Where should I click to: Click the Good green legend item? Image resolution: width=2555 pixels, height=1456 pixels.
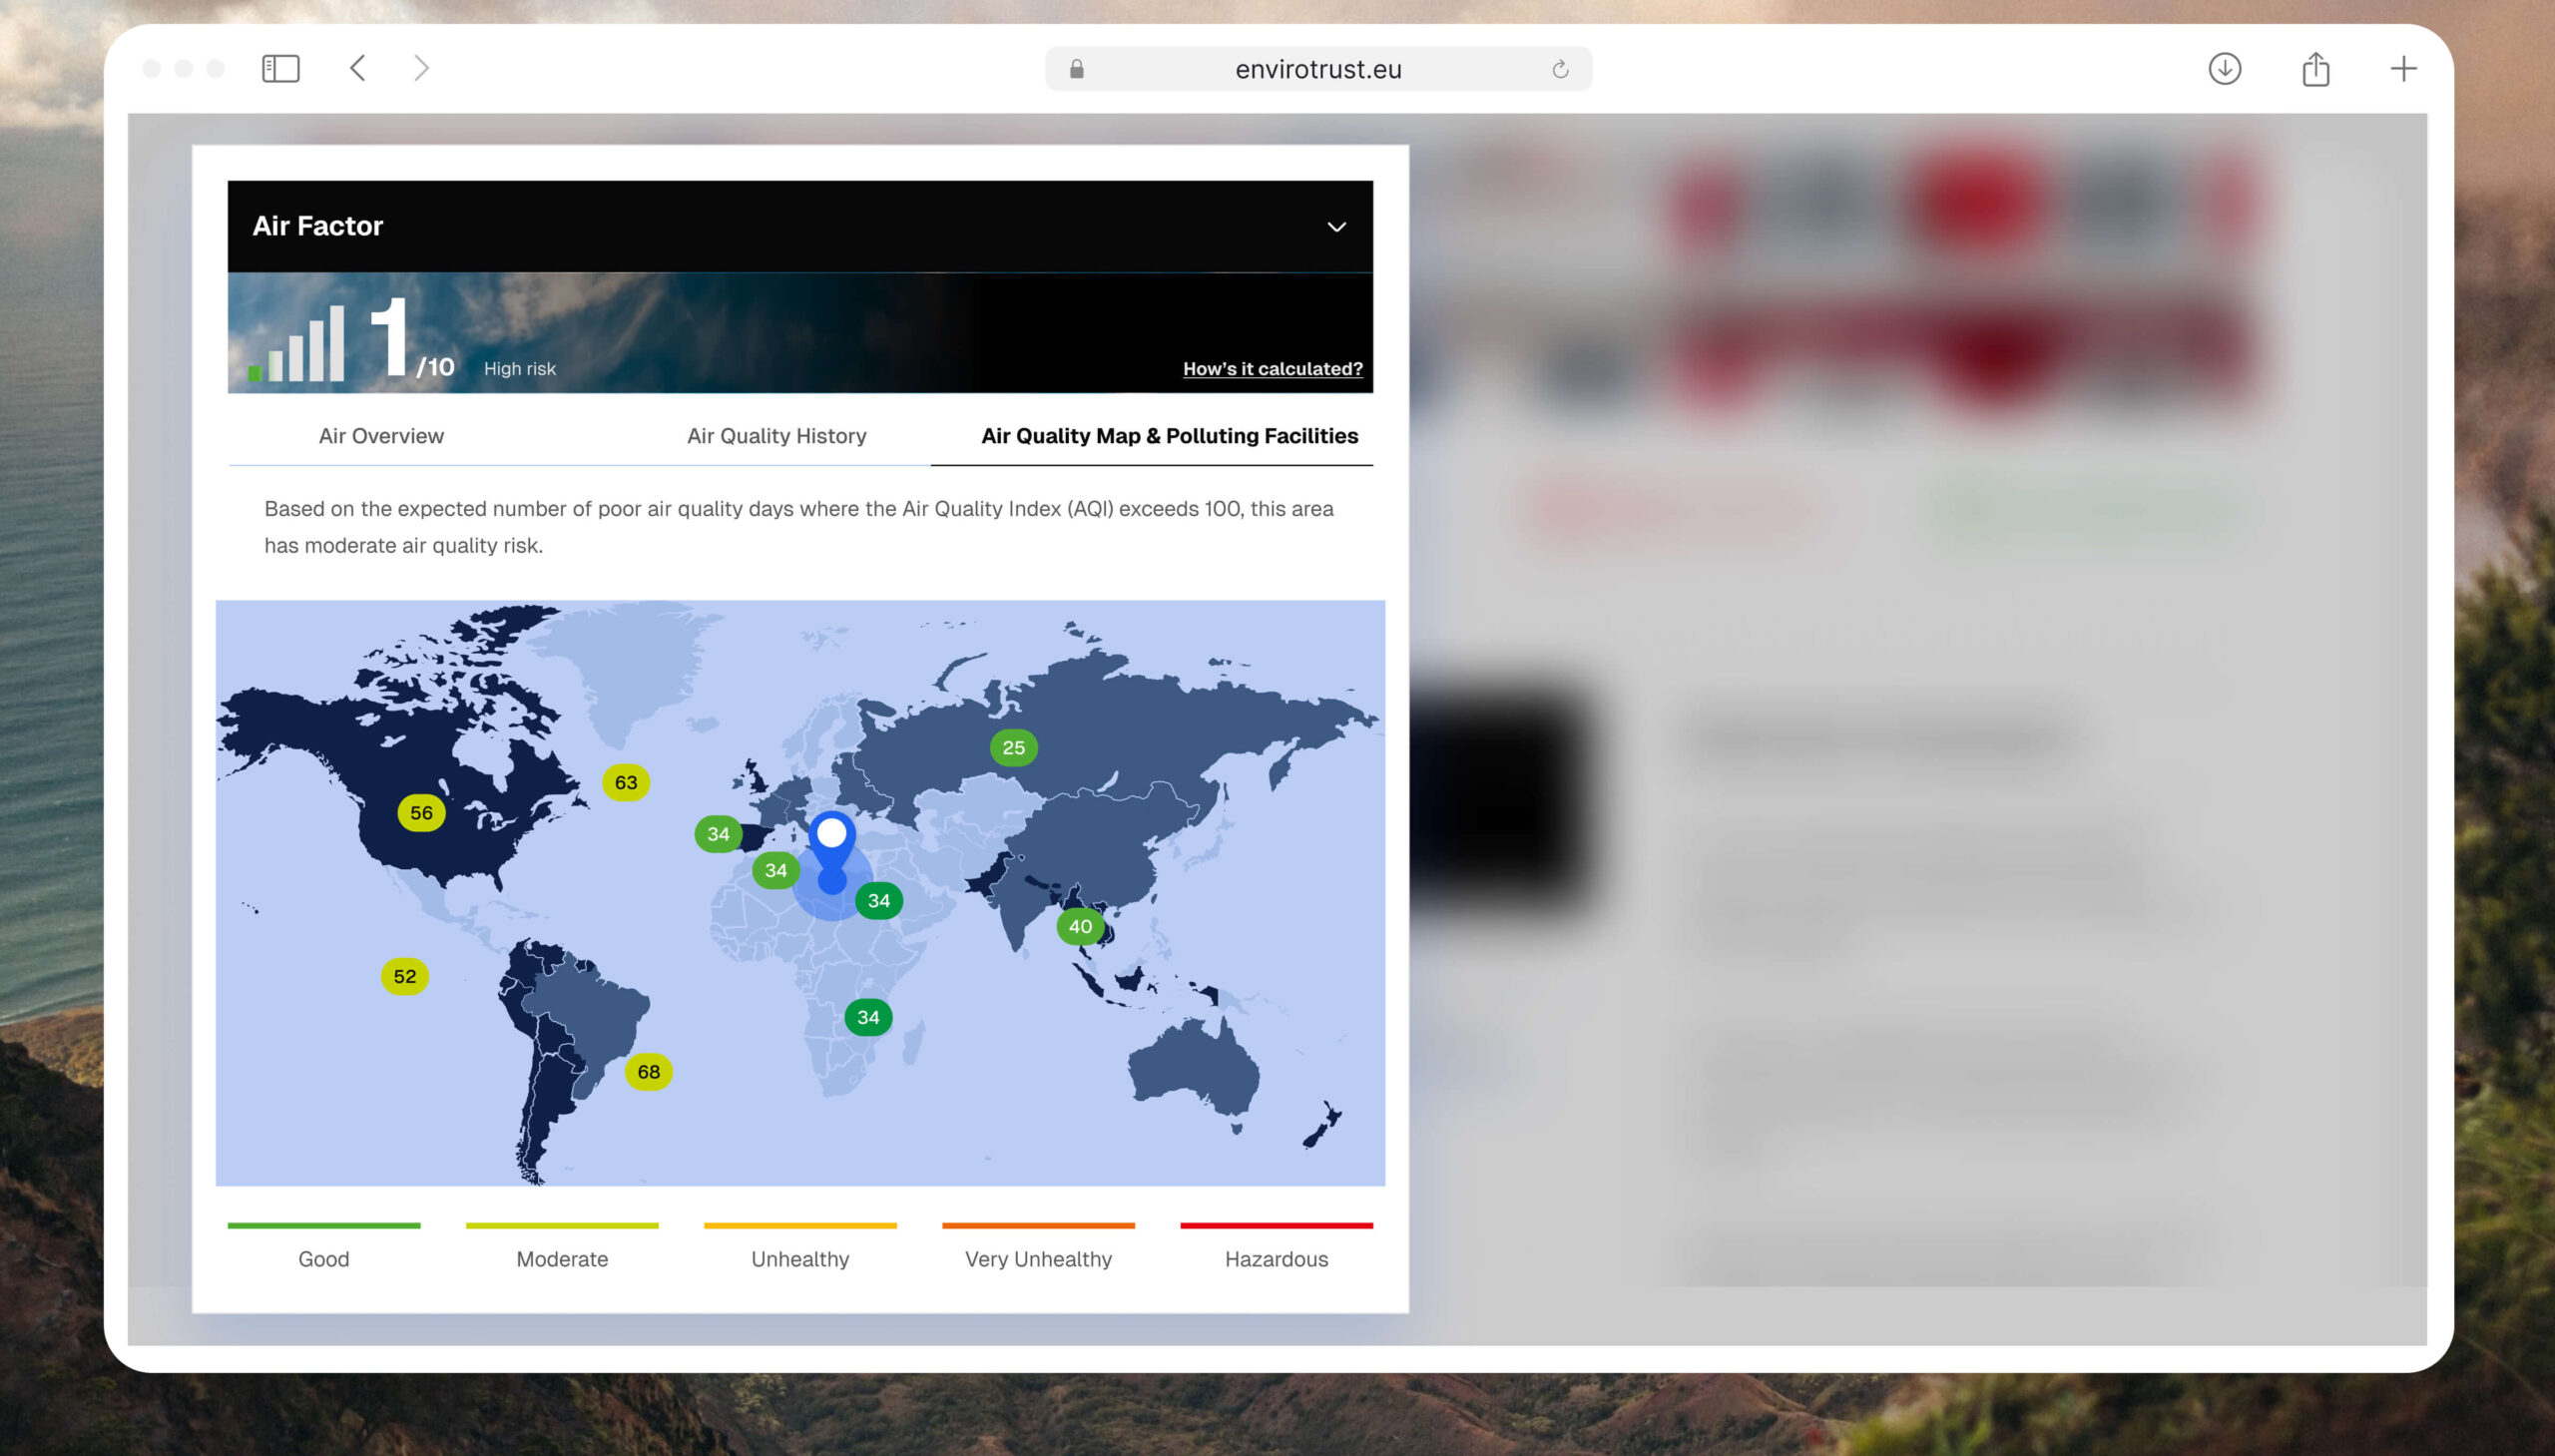pyautogui.click(x=324, y=1258)
